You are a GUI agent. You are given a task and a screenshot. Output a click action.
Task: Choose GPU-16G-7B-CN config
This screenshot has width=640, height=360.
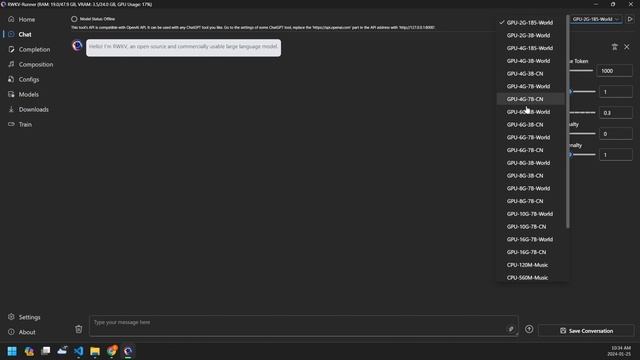[x=530, y=252]
